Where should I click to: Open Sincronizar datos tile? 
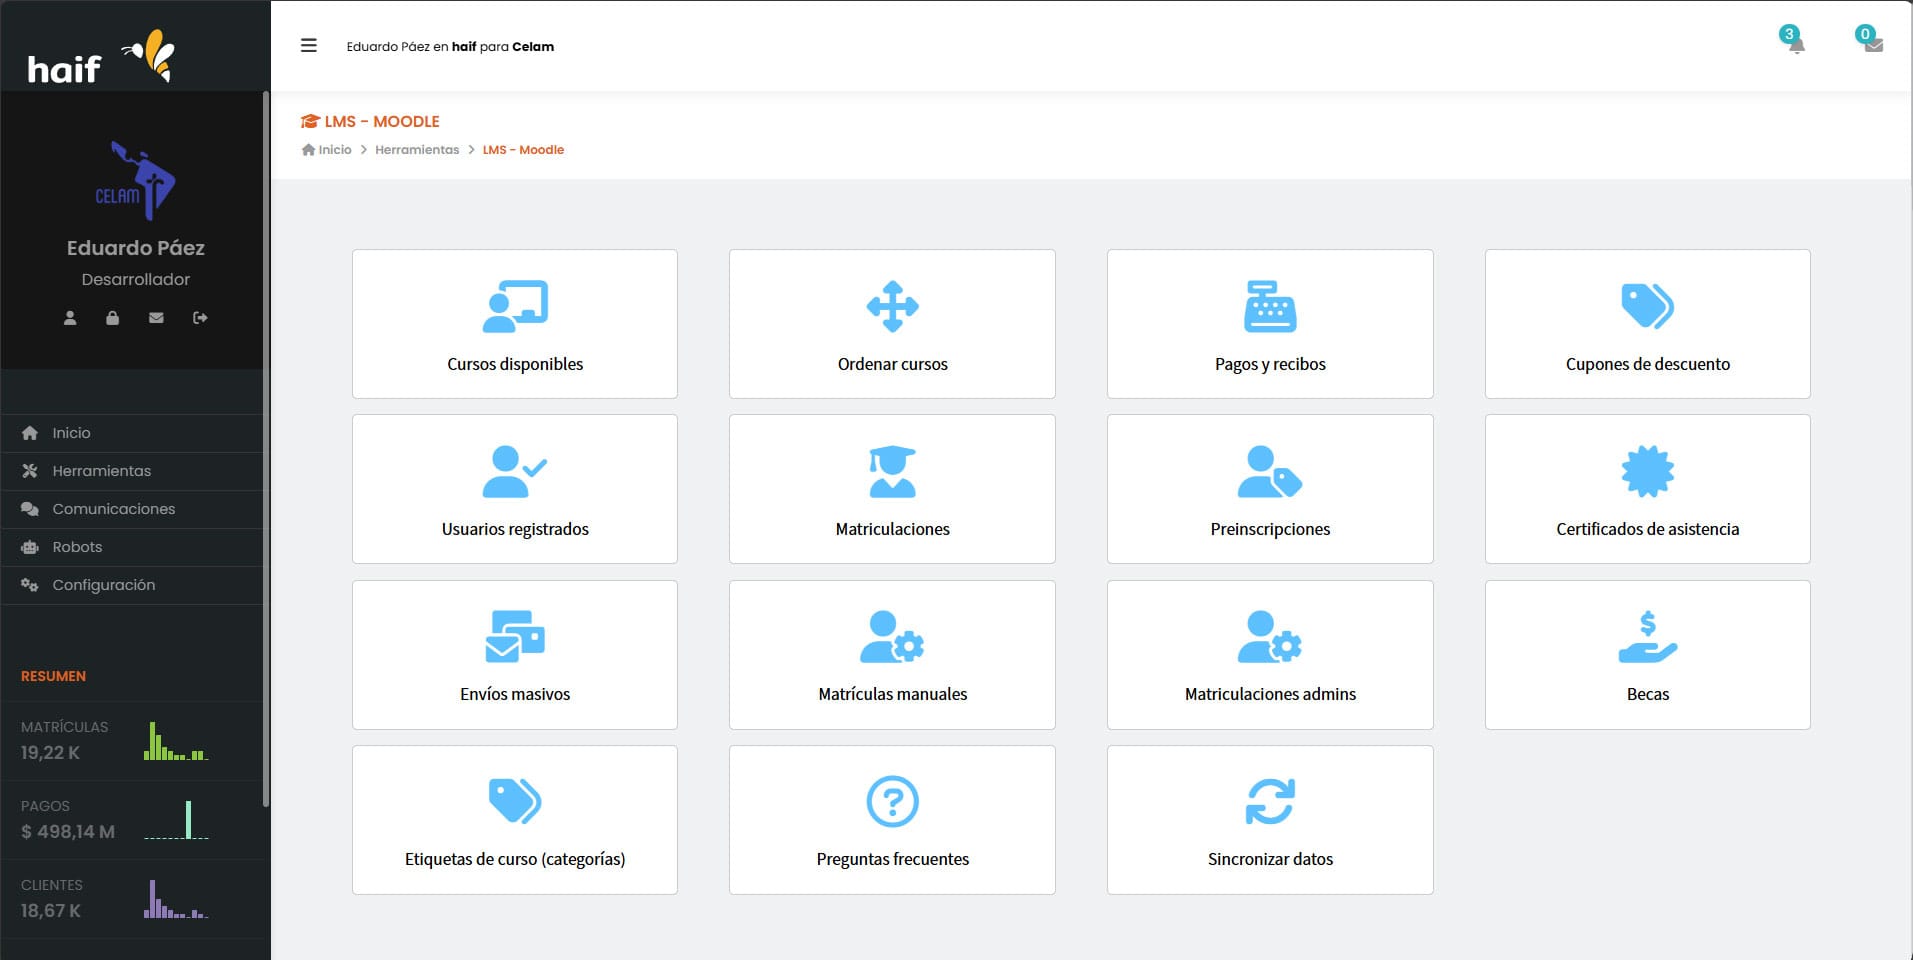(1269, 820)
